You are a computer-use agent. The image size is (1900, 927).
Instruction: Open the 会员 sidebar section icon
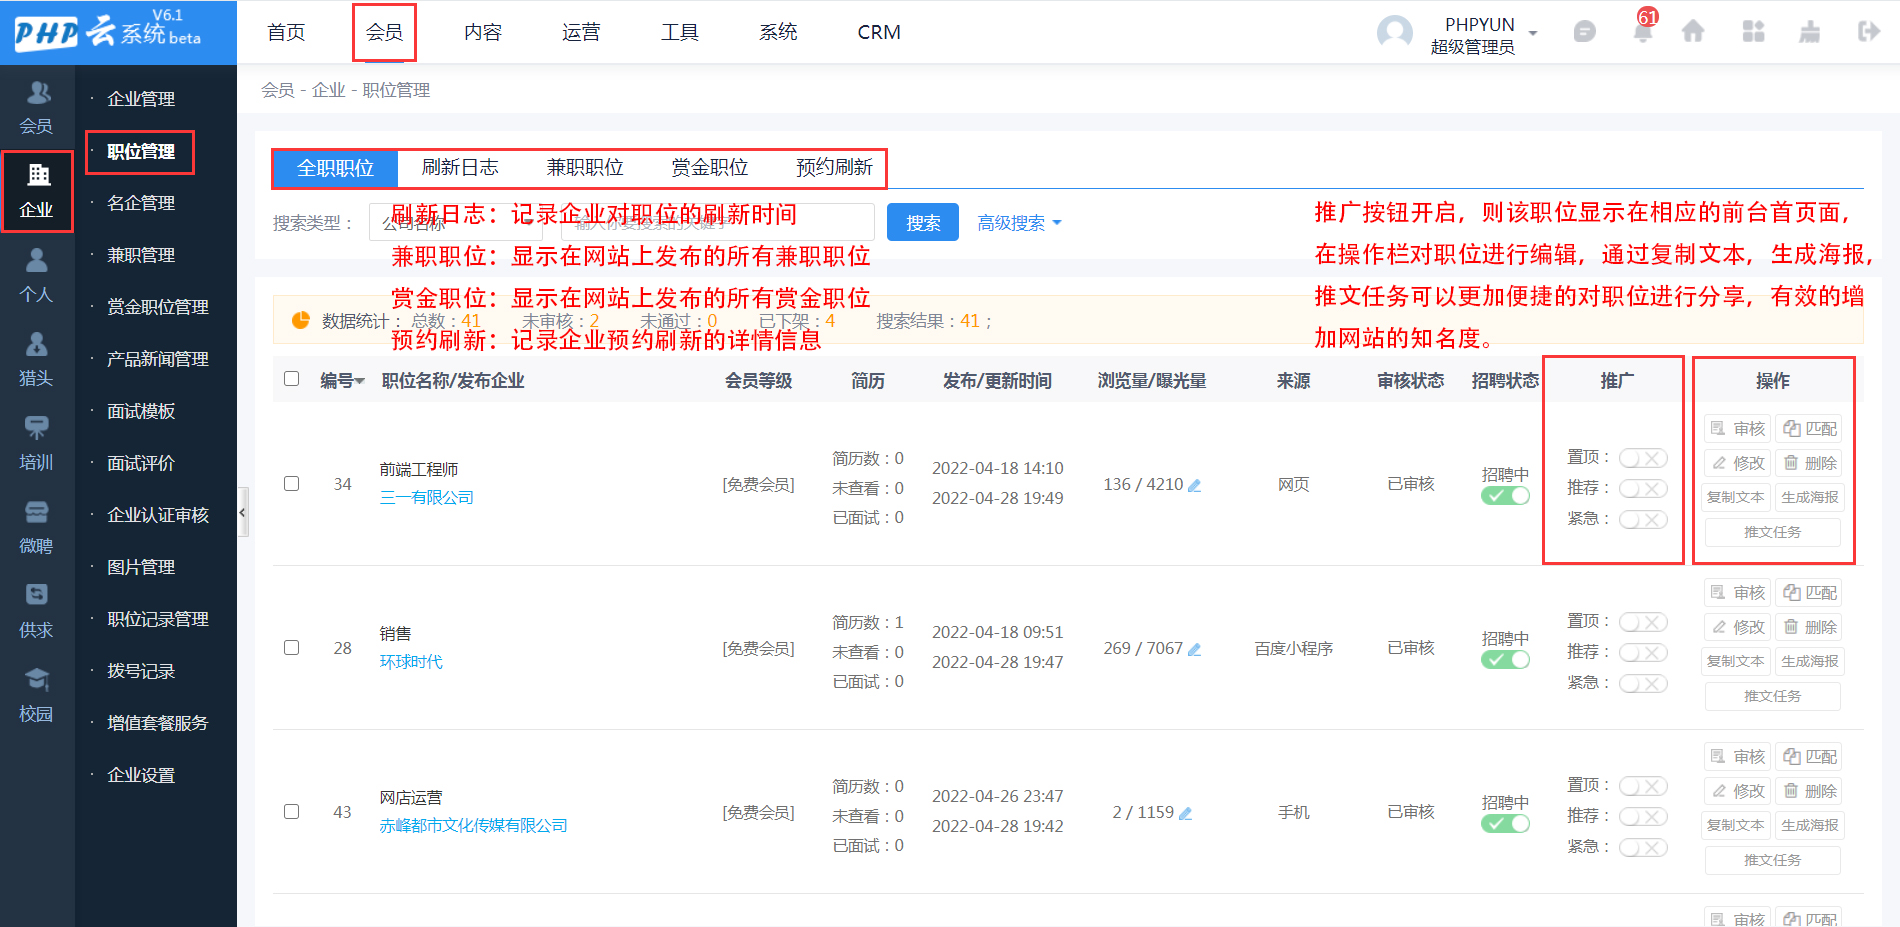click(x=37, y=93)
